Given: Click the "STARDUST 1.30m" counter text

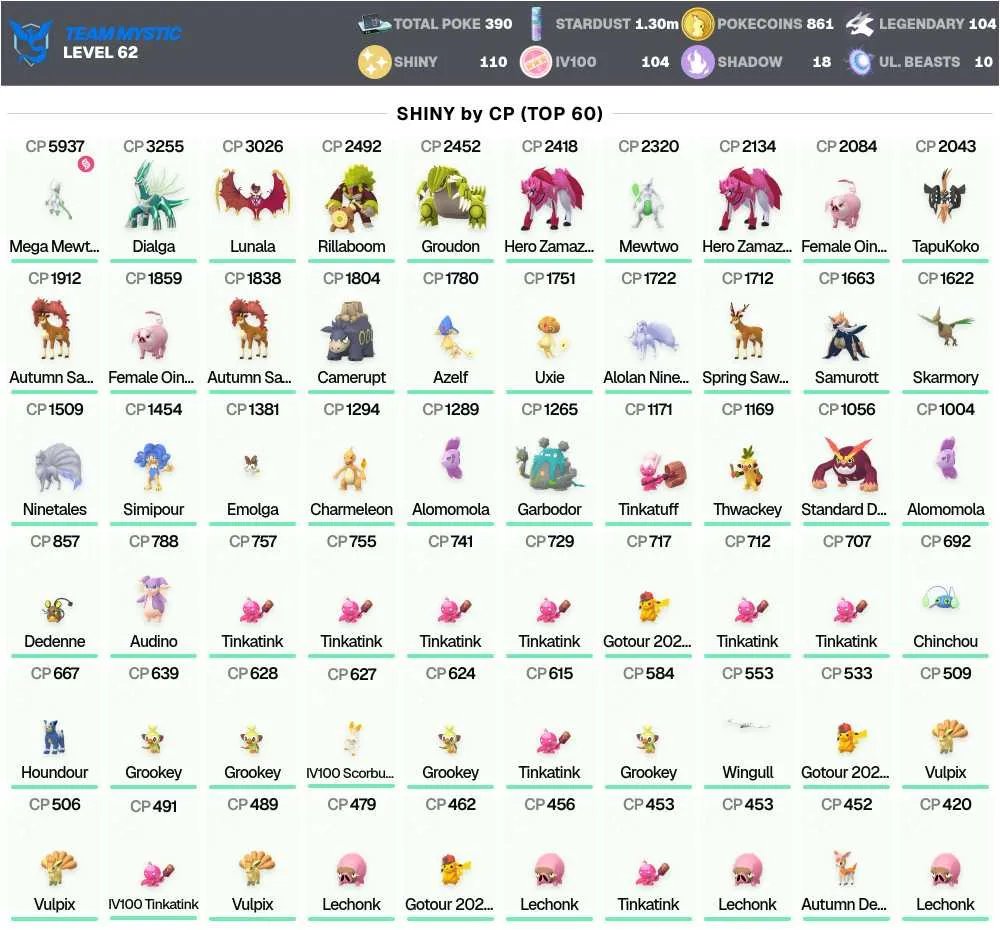Looking at the screenshot, I should pos(617,24).
